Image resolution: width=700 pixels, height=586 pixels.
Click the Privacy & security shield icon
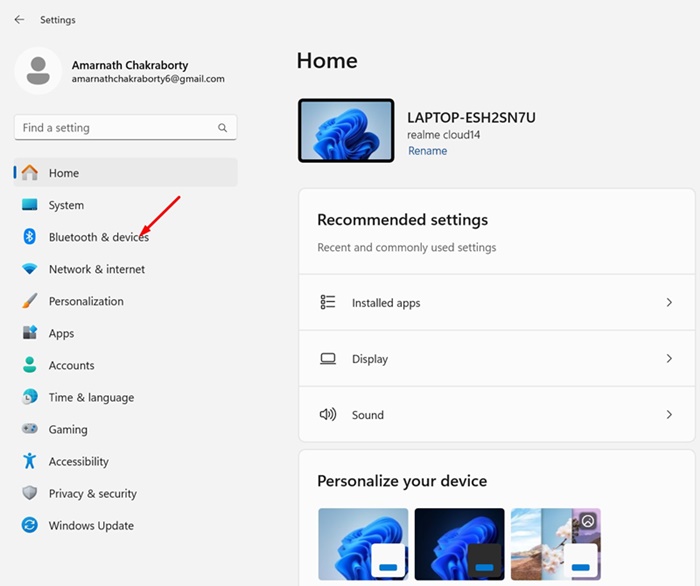30,493
